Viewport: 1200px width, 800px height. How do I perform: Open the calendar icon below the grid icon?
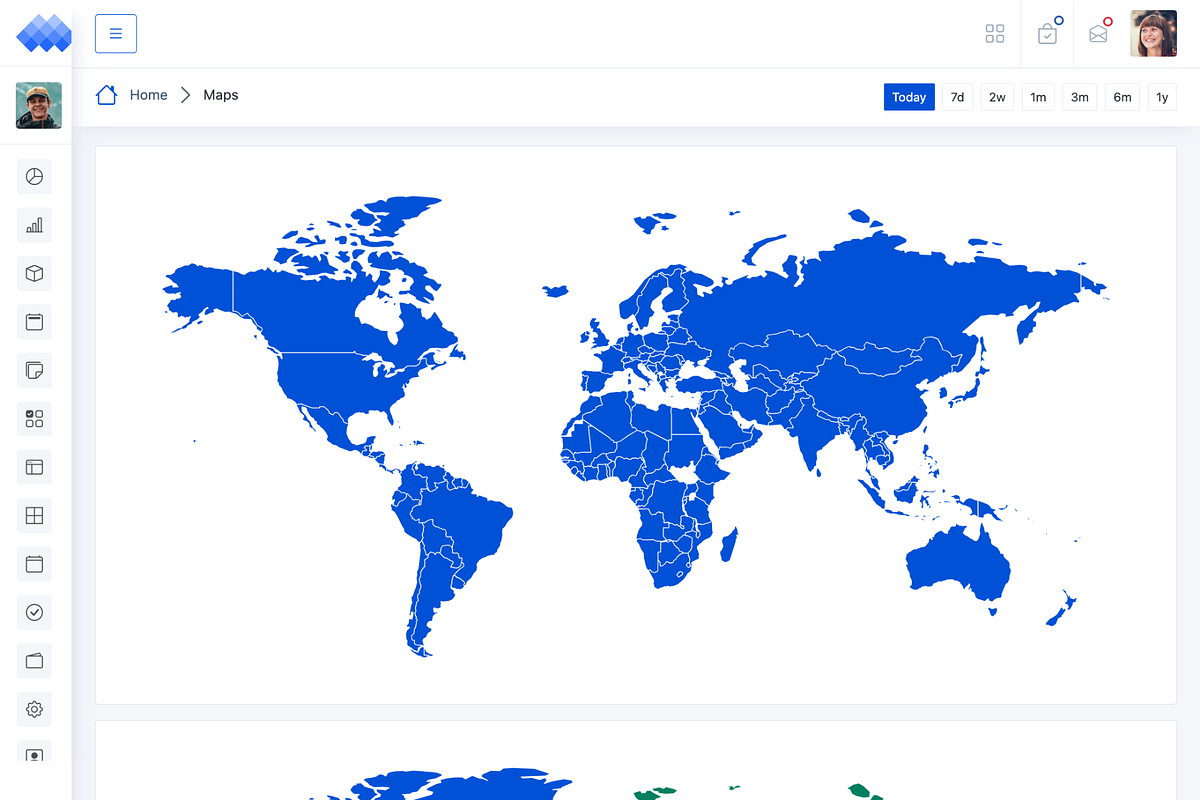coord(35,564)
